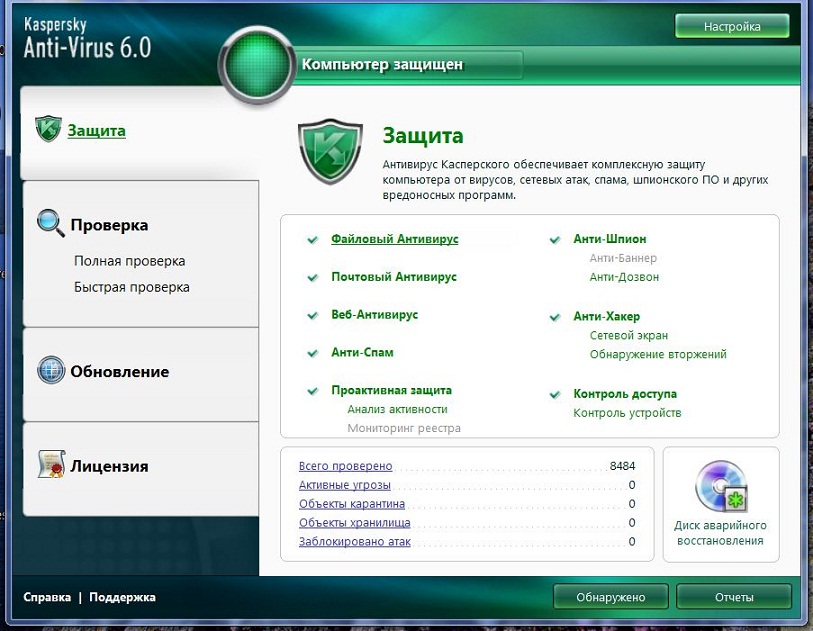Viewport: 813px width, 631px height.
Task: Open Анти-Шпион component
Action: click(x=610, y=239)
